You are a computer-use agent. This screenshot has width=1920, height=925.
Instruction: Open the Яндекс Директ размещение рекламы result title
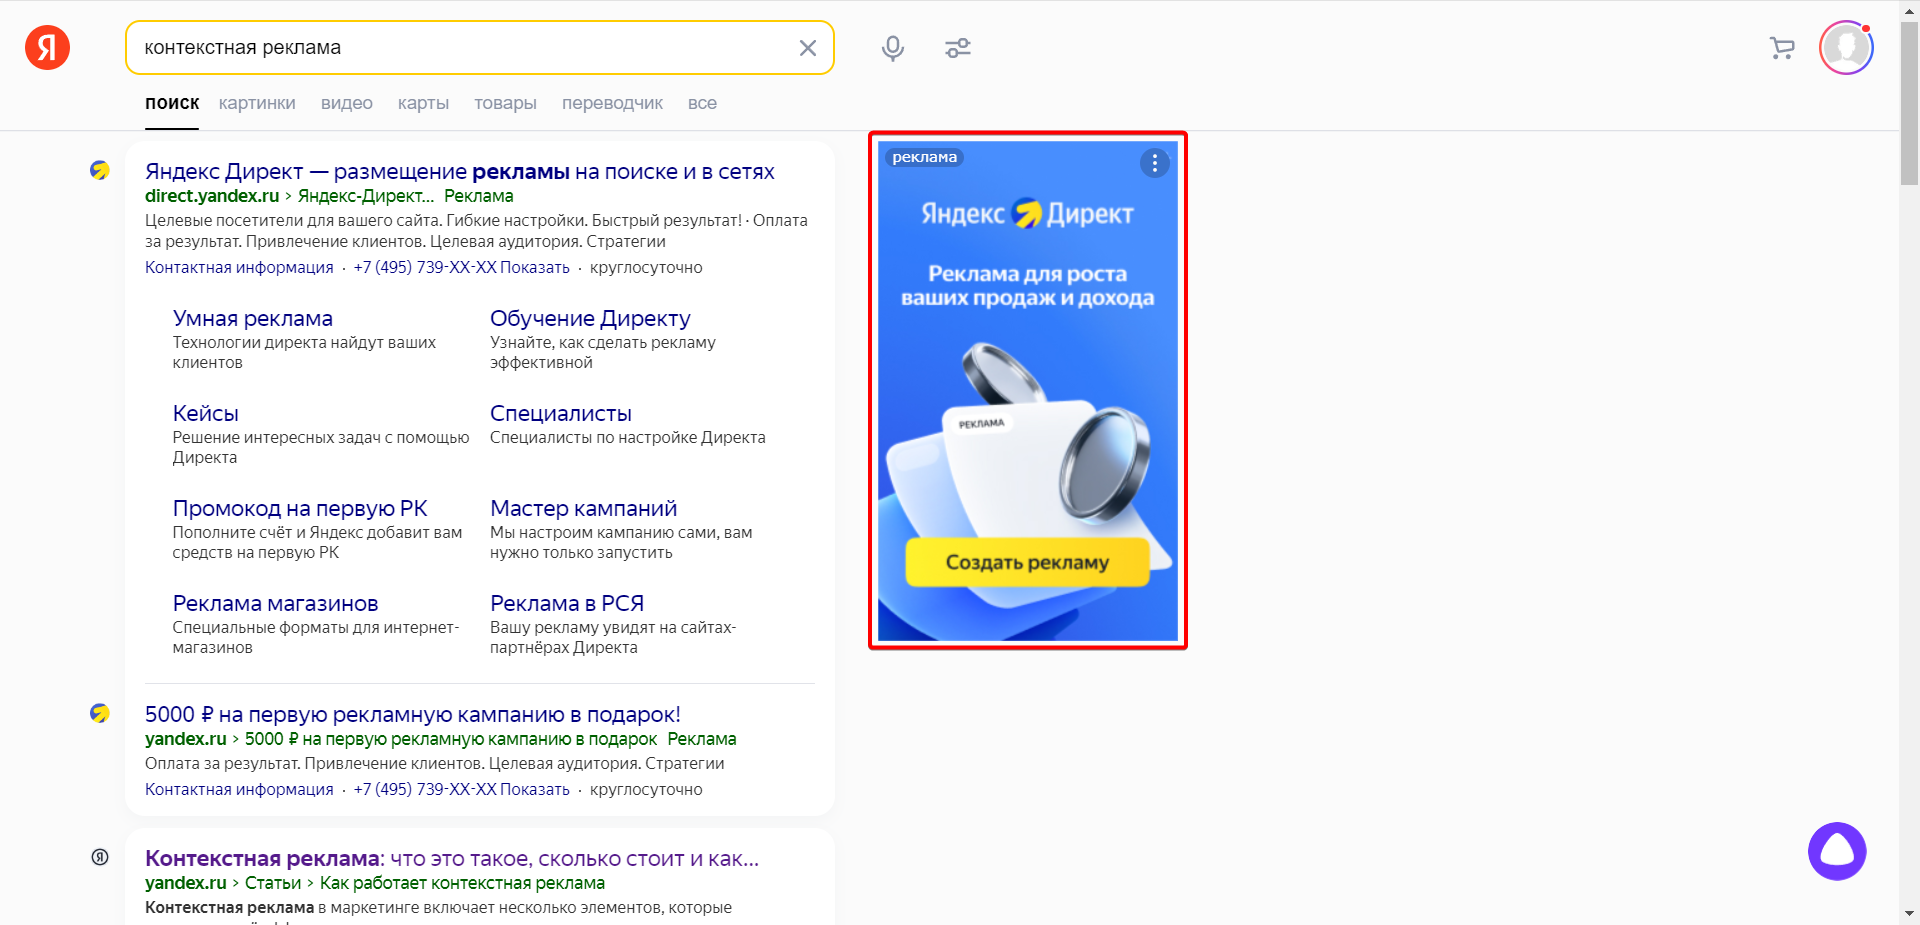coord(460,172)
